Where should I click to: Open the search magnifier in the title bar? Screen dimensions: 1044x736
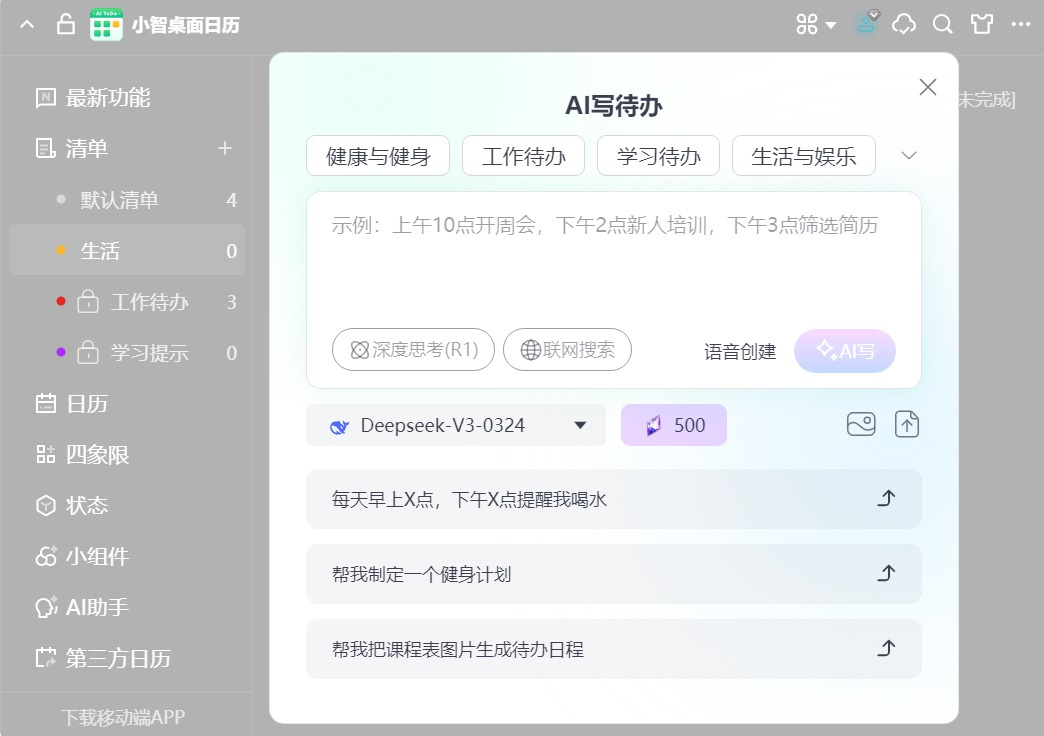tap(941, 24)
